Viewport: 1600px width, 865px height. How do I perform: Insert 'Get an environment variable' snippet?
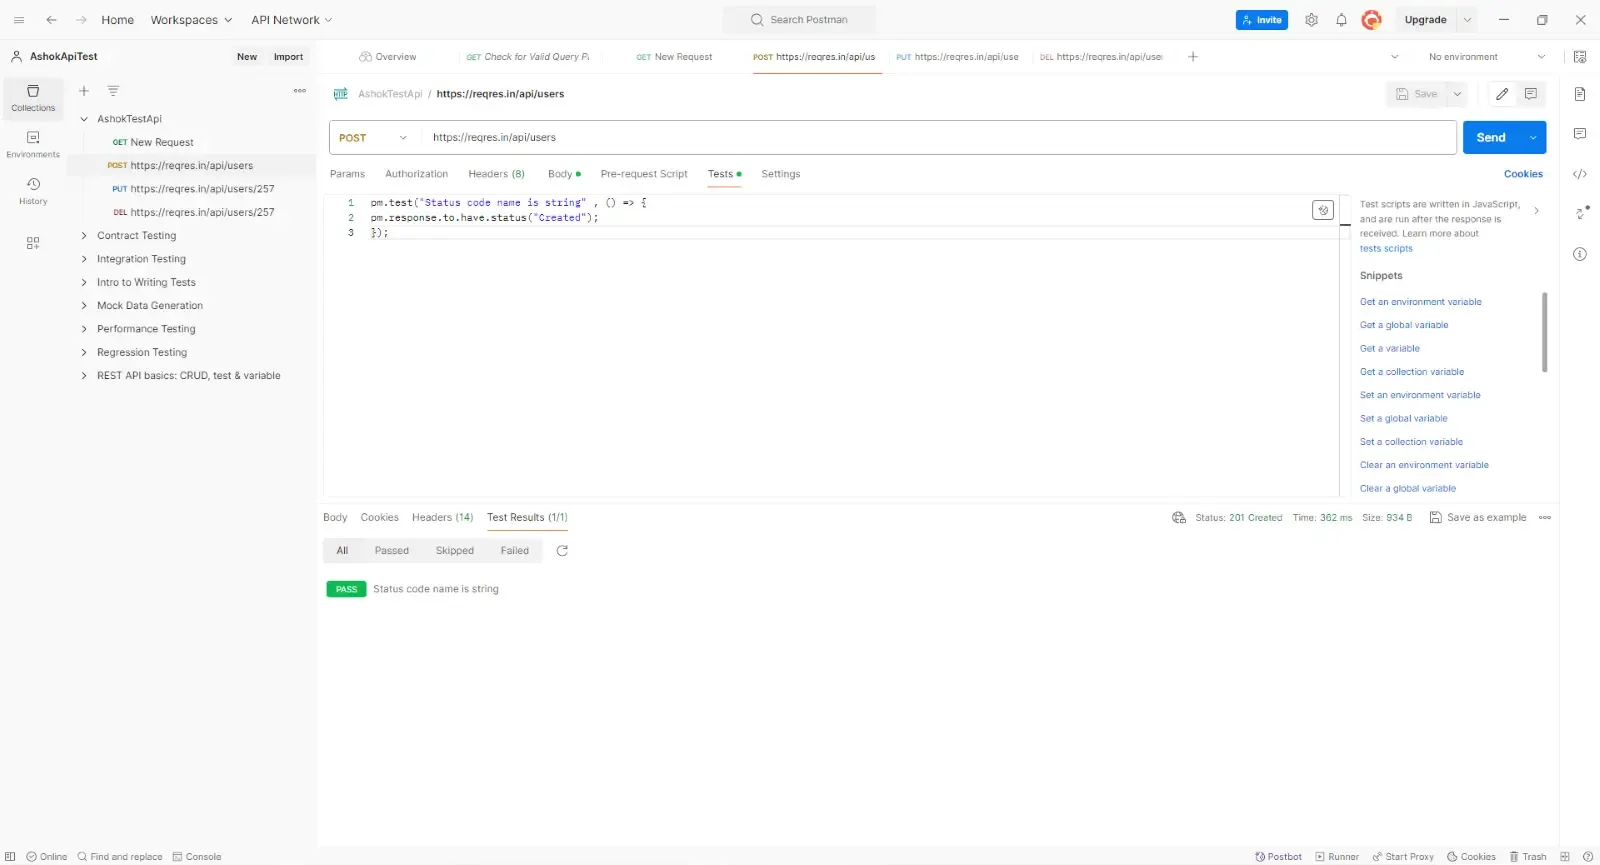1420,302
